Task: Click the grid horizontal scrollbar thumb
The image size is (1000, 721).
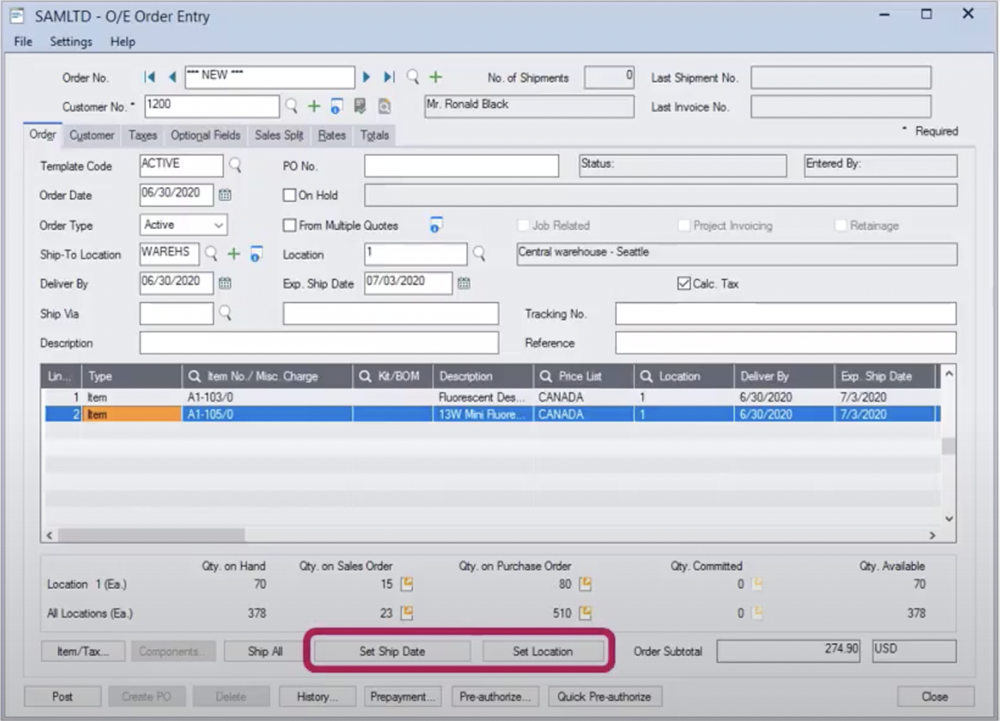Action: (x=151, y=535)
